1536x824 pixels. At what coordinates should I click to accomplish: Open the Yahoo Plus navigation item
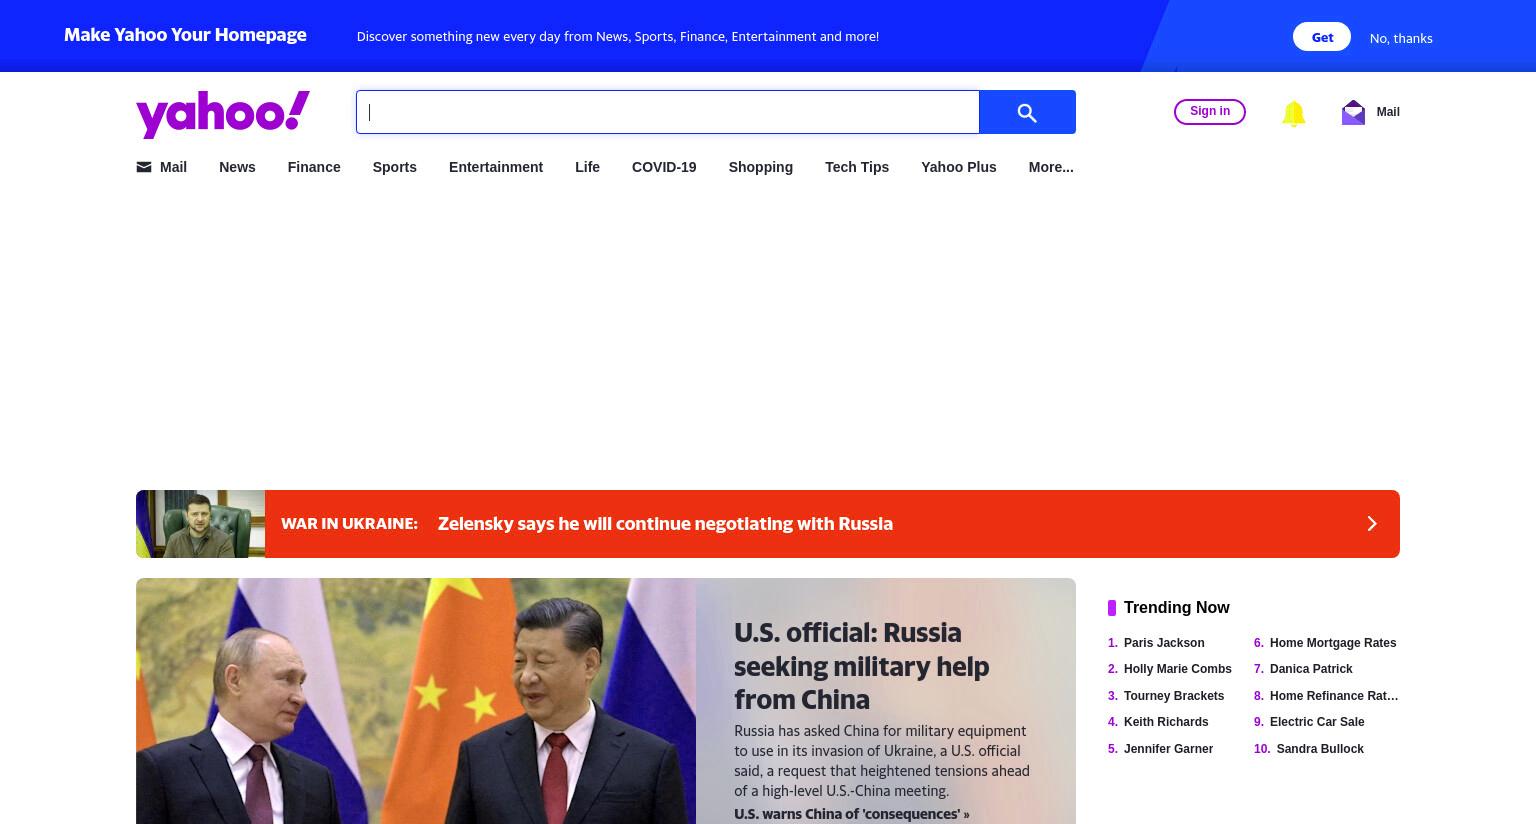[x=958, y=167]
